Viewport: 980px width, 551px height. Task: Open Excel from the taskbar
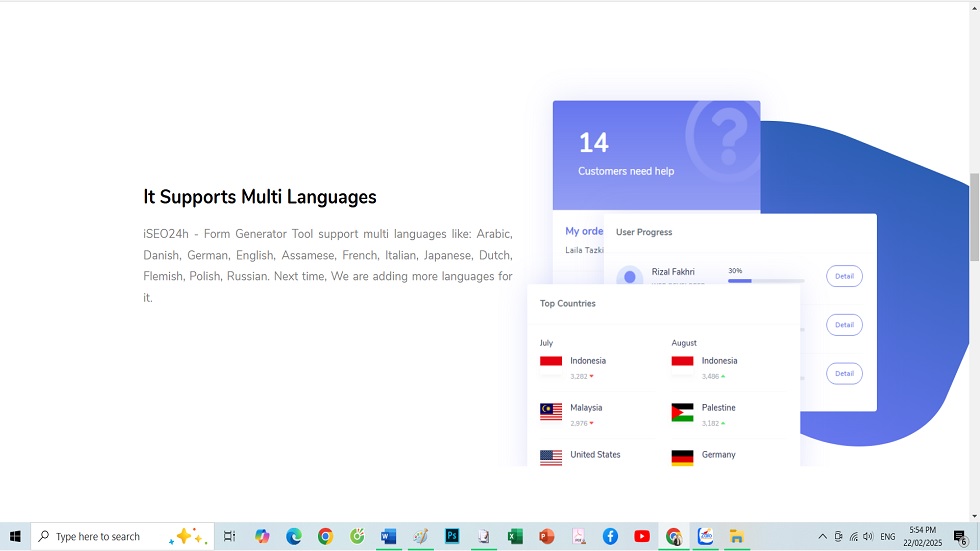point(515,537)
